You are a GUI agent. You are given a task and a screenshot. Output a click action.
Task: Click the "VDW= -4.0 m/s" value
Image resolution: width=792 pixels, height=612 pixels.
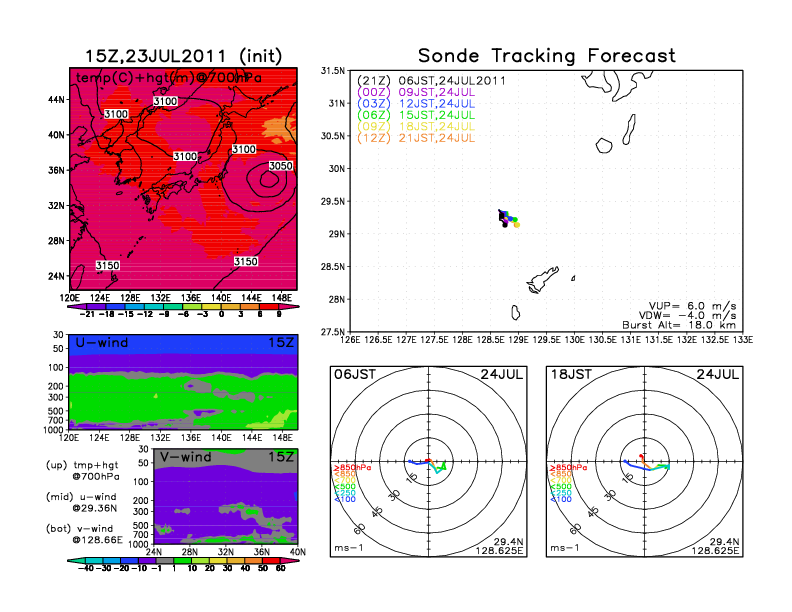pyautogui.click(x=687, y=316)
